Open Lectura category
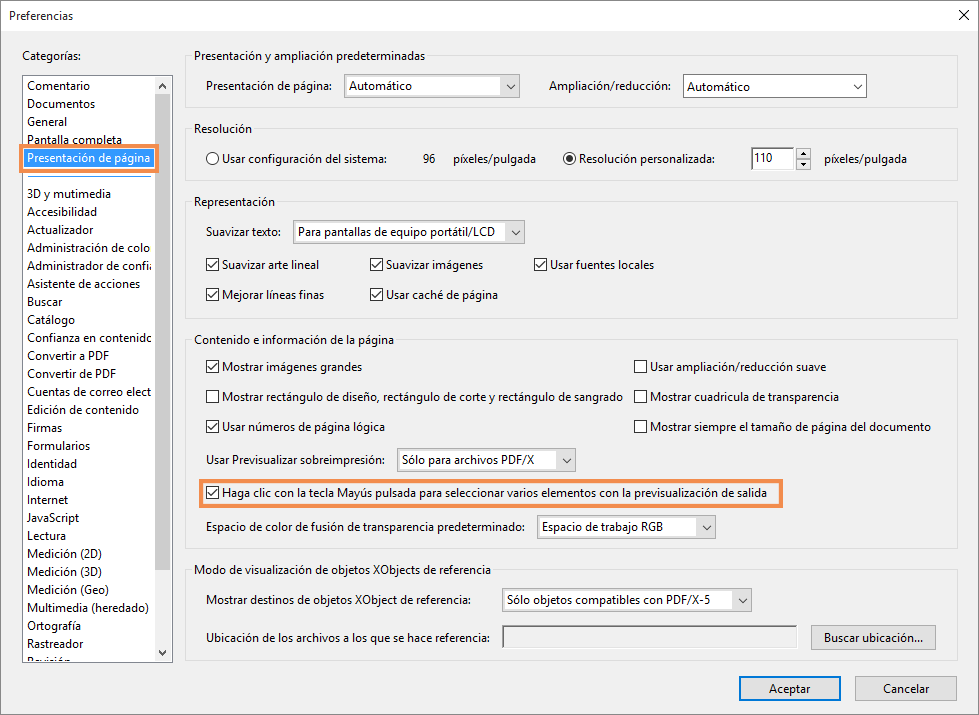 tap(46, 536)
